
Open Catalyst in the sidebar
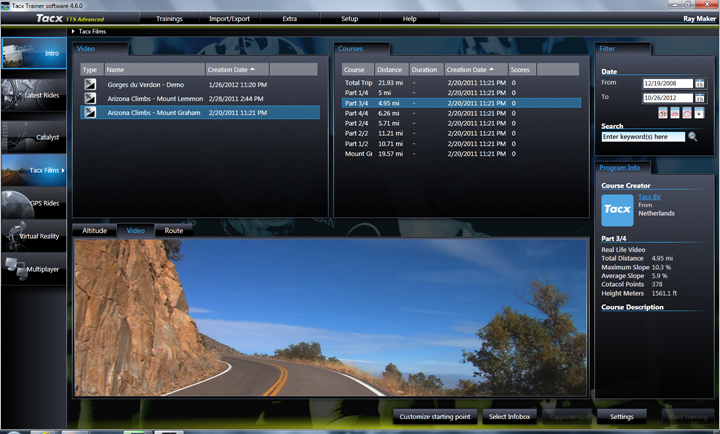click(34, 137)
